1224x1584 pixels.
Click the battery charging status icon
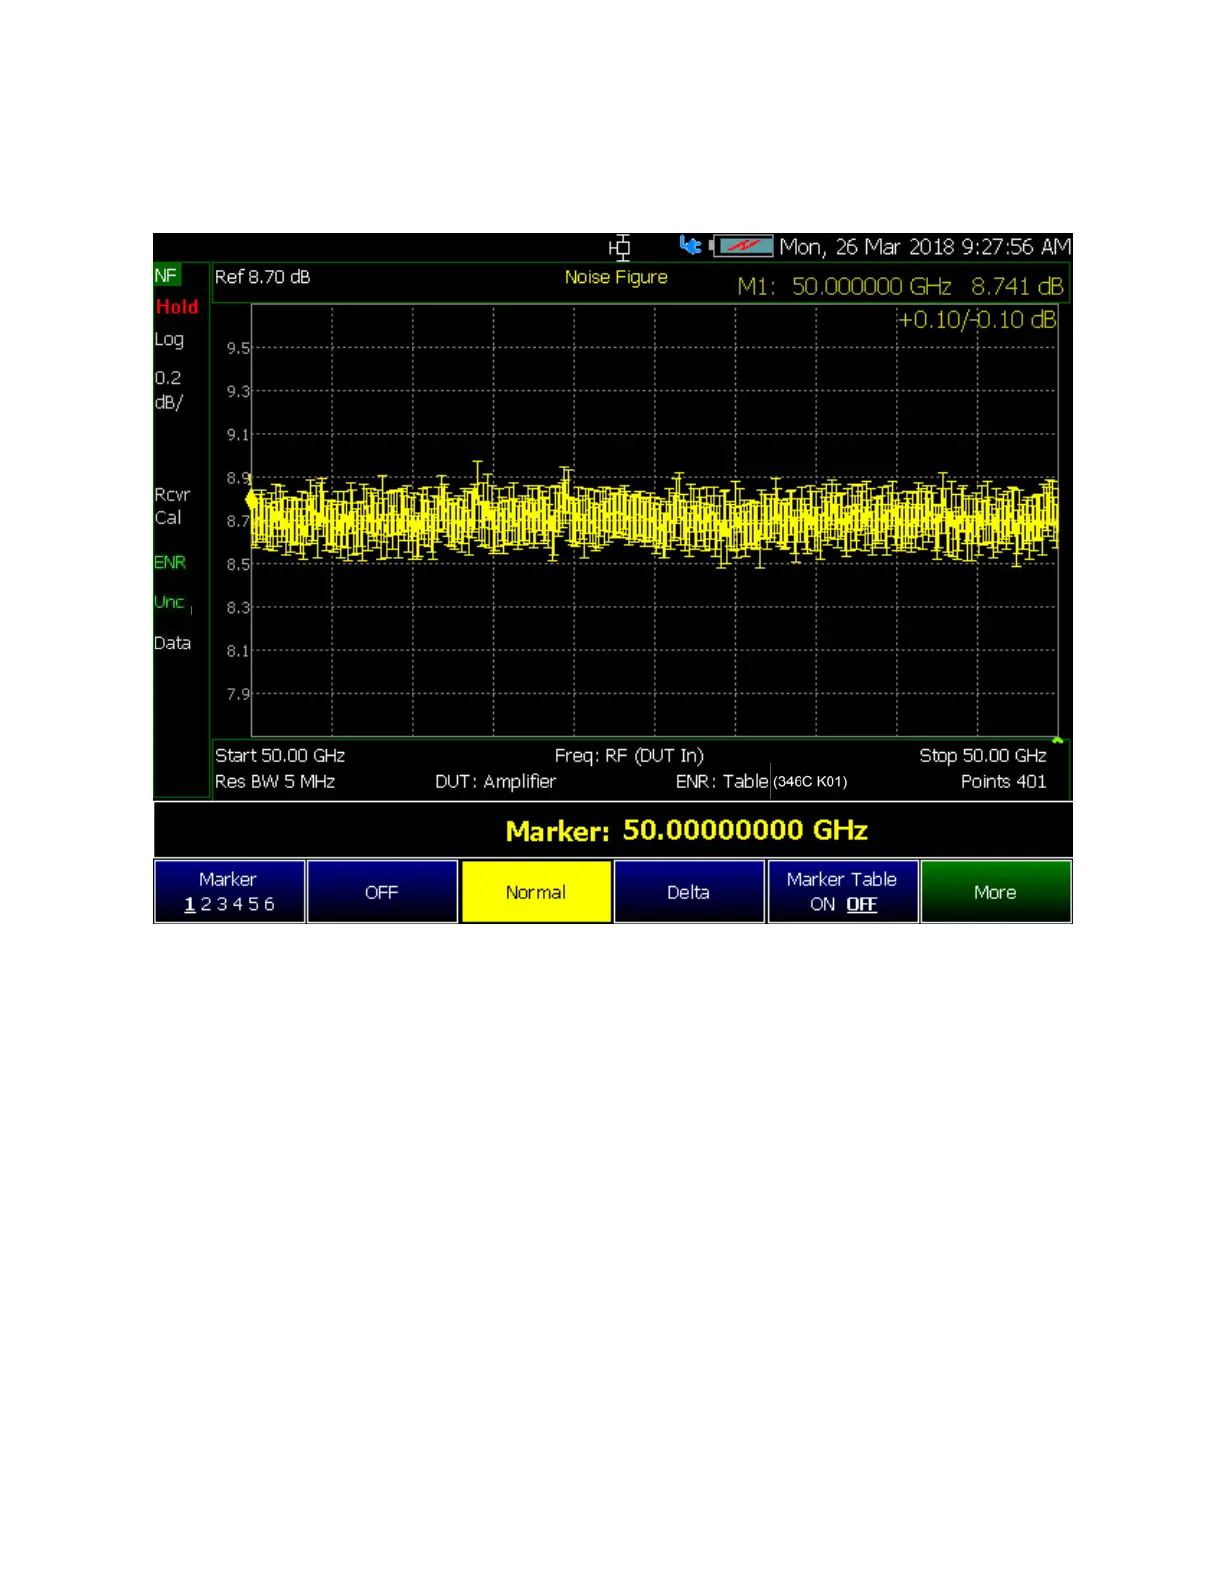tap(742, 246)
